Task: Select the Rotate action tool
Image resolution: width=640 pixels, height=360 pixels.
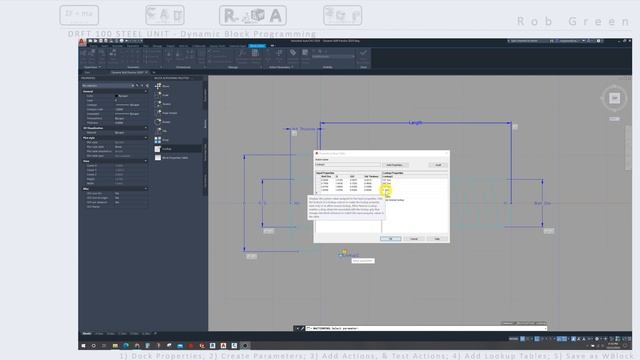Action: (x=162, y=122)
